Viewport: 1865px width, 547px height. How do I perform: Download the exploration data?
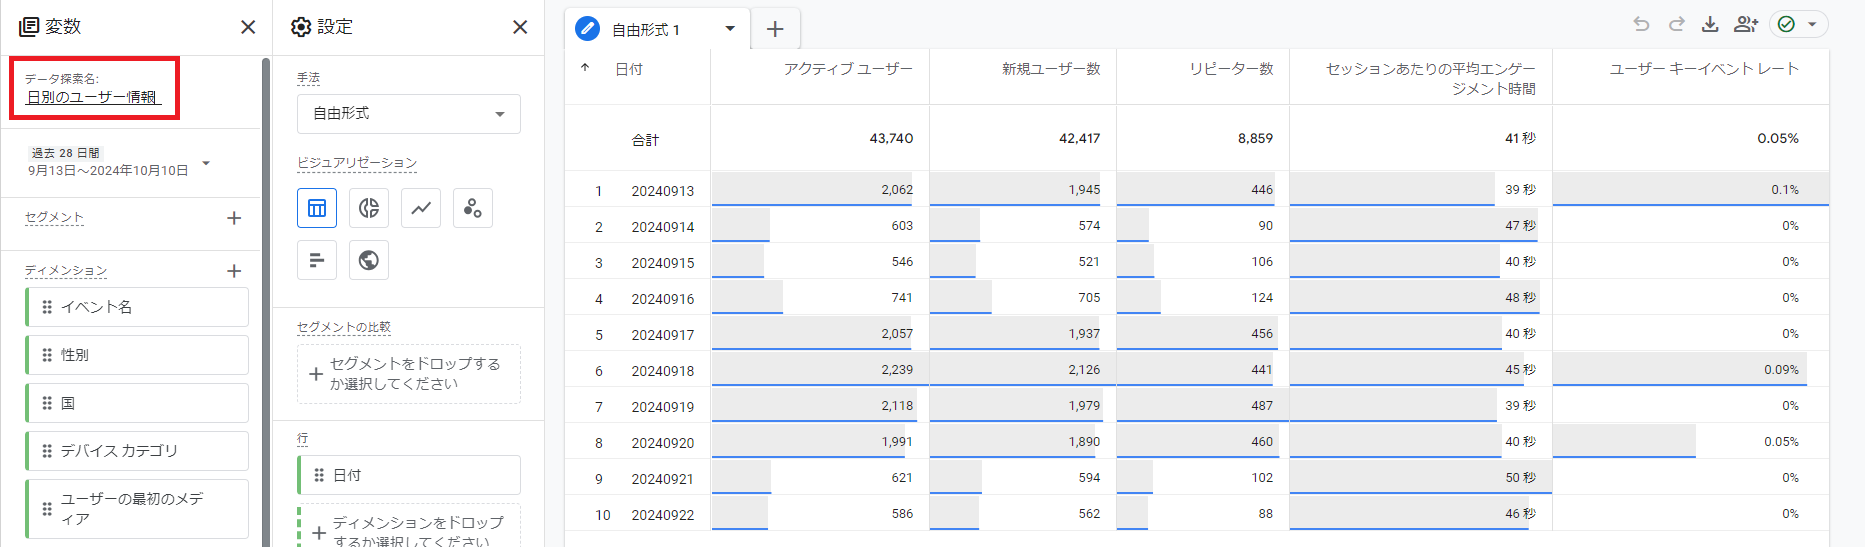point(1710,24)
